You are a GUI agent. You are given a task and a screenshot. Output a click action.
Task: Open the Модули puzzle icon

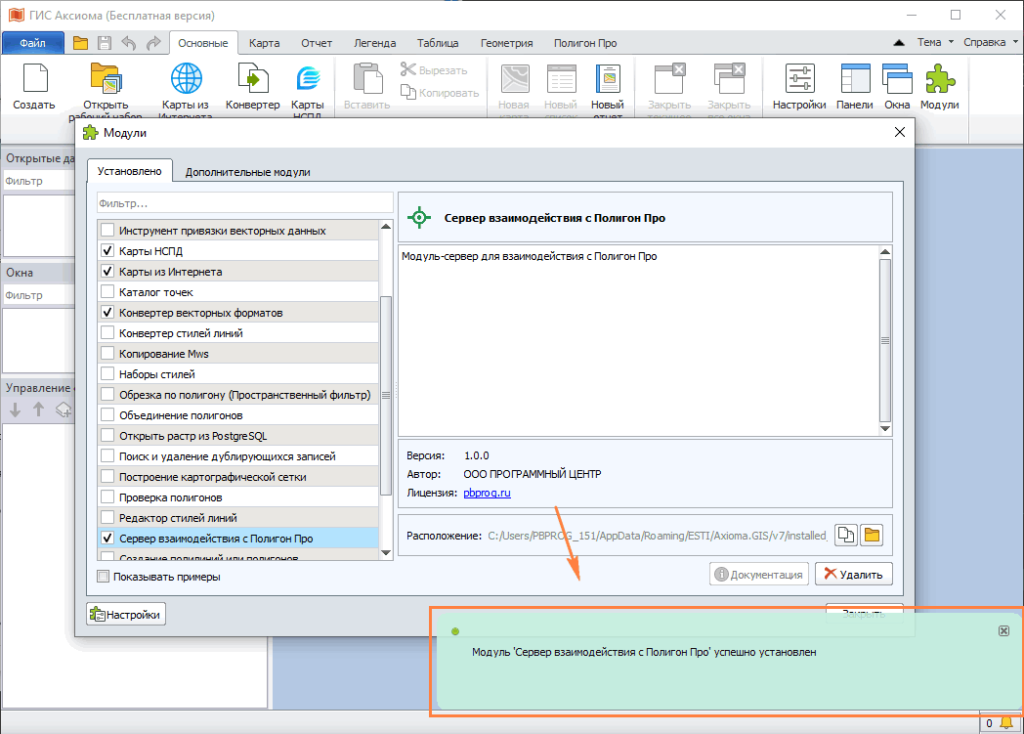point(939,78)
